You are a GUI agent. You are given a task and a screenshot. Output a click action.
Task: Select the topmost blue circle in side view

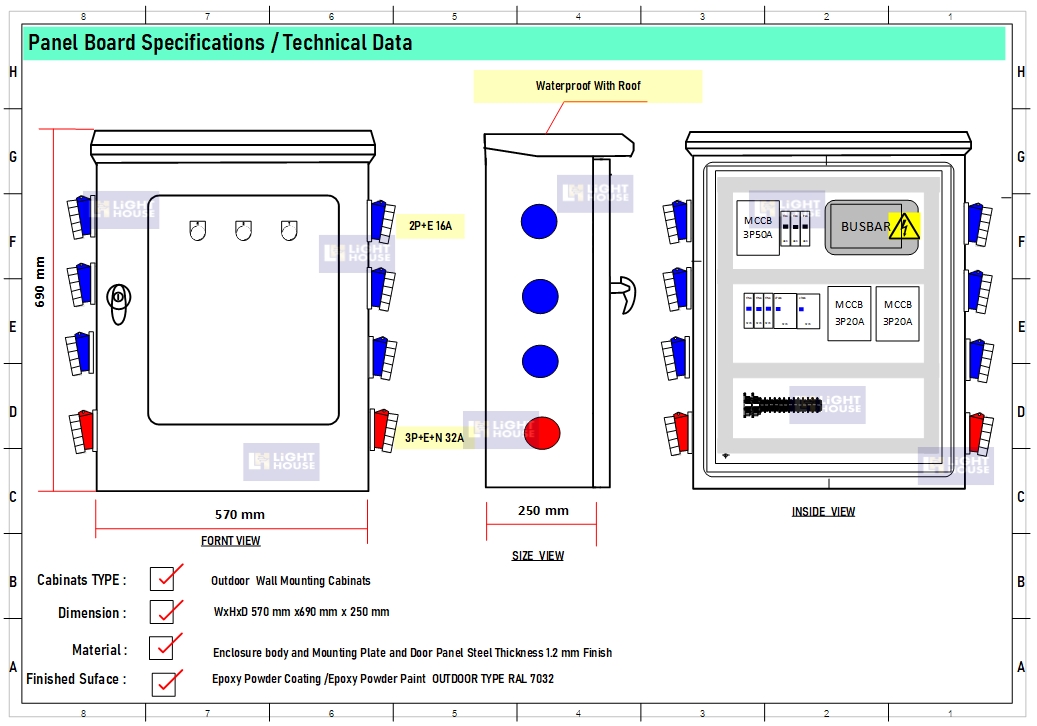(539, 221)
